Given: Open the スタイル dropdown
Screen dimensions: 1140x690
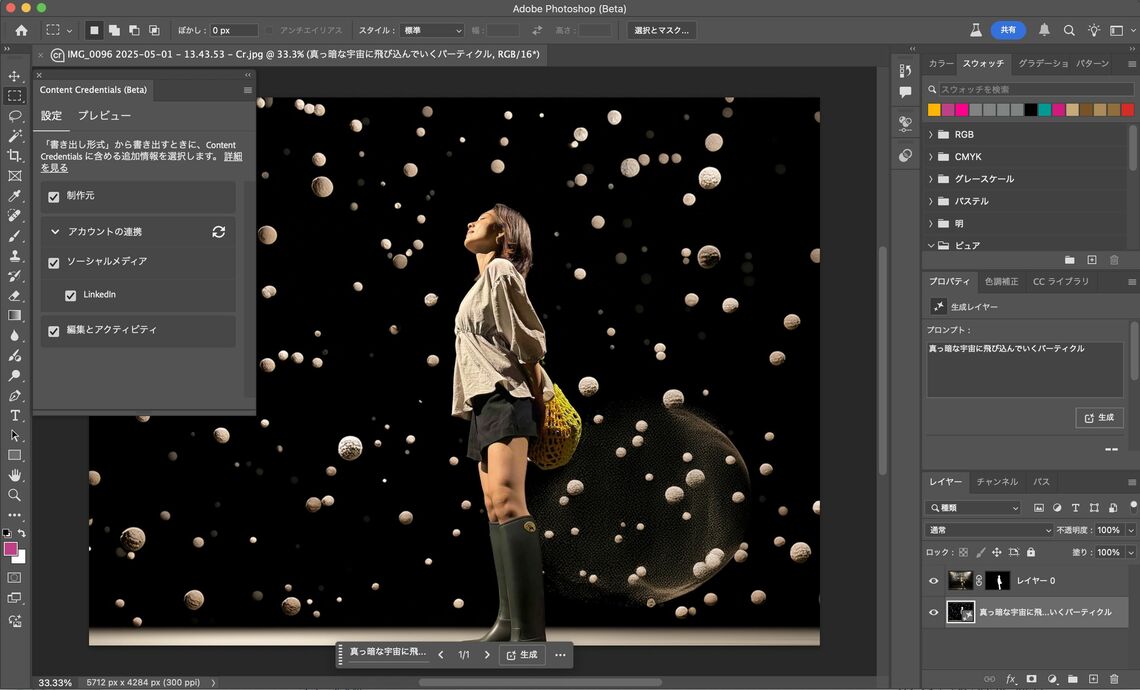Looking at the screenshot, I should pyautogui.click(x=432, y=31).
